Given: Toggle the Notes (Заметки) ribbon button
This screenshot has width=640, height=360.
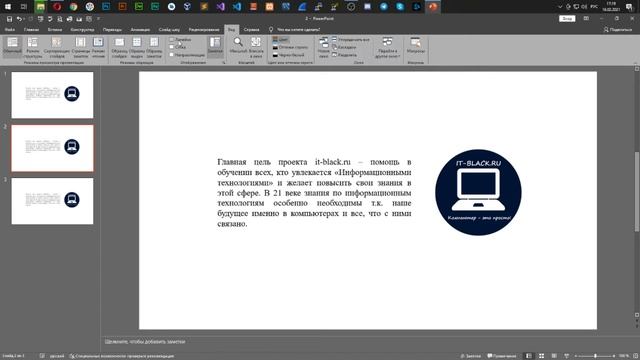Looking at the screenshot, I should (215, 46).
